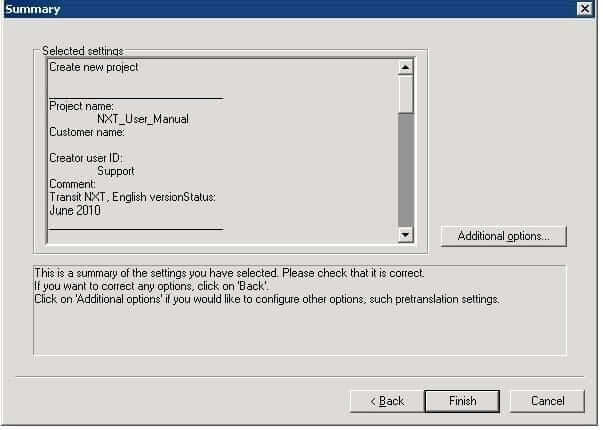Select the 'June 2010' text line

click(75, 210)
